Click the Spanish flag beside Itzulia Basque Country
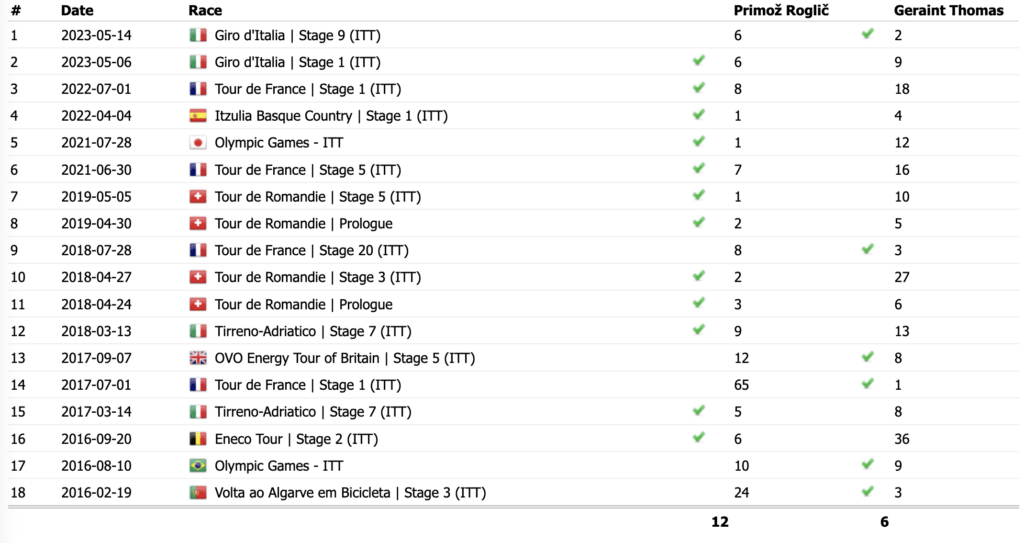The height and width of the screenshot is (543, 1024). point(198,116)
